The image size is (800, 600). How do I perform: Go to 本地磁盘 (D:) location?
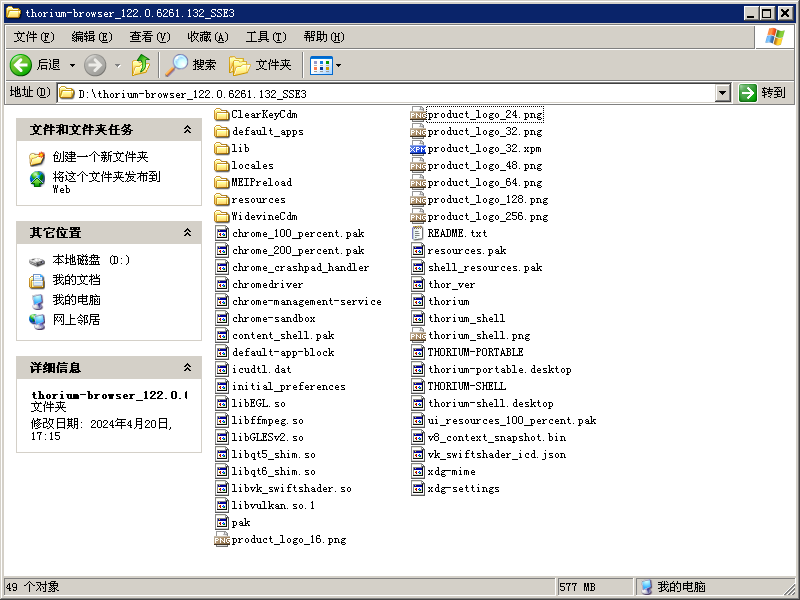(91, 260)
